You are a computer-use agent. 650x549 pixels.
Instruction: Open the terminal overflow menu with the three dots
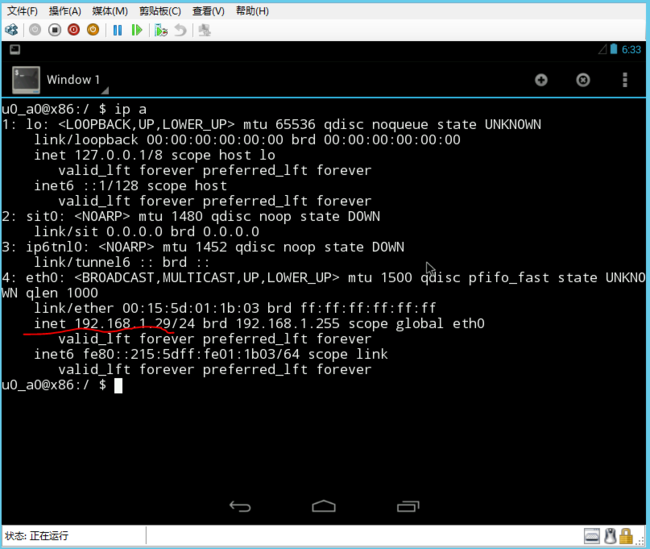point(625,80)
